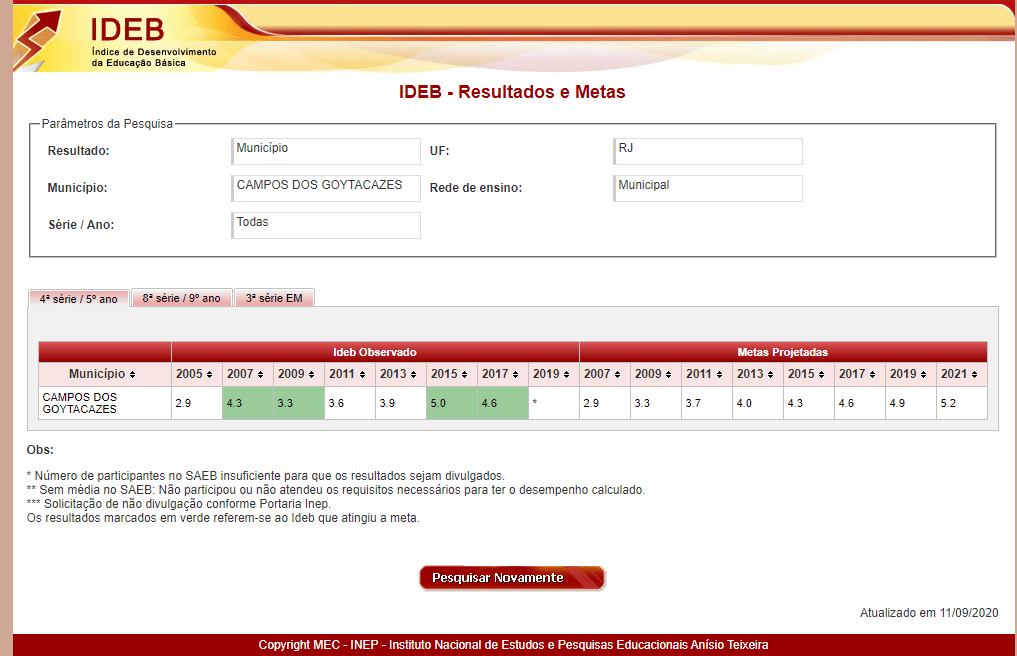This screenshot has height=656, width=1017.
Task: Click the CAMPOS DOS GOYTACAZES table row cell
Action: (x=104, y=403)
